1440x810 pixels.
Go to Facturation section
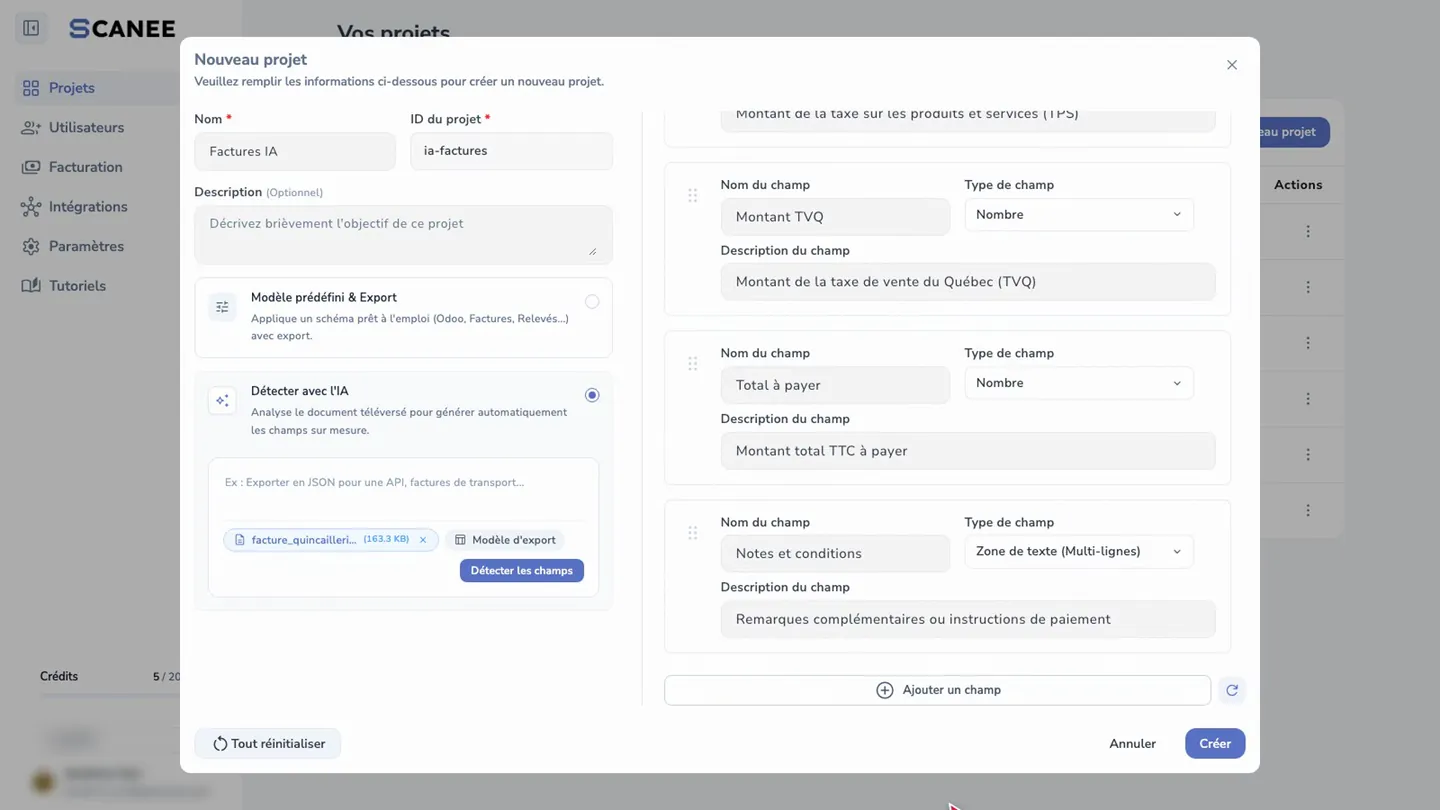tap(85, 167)
